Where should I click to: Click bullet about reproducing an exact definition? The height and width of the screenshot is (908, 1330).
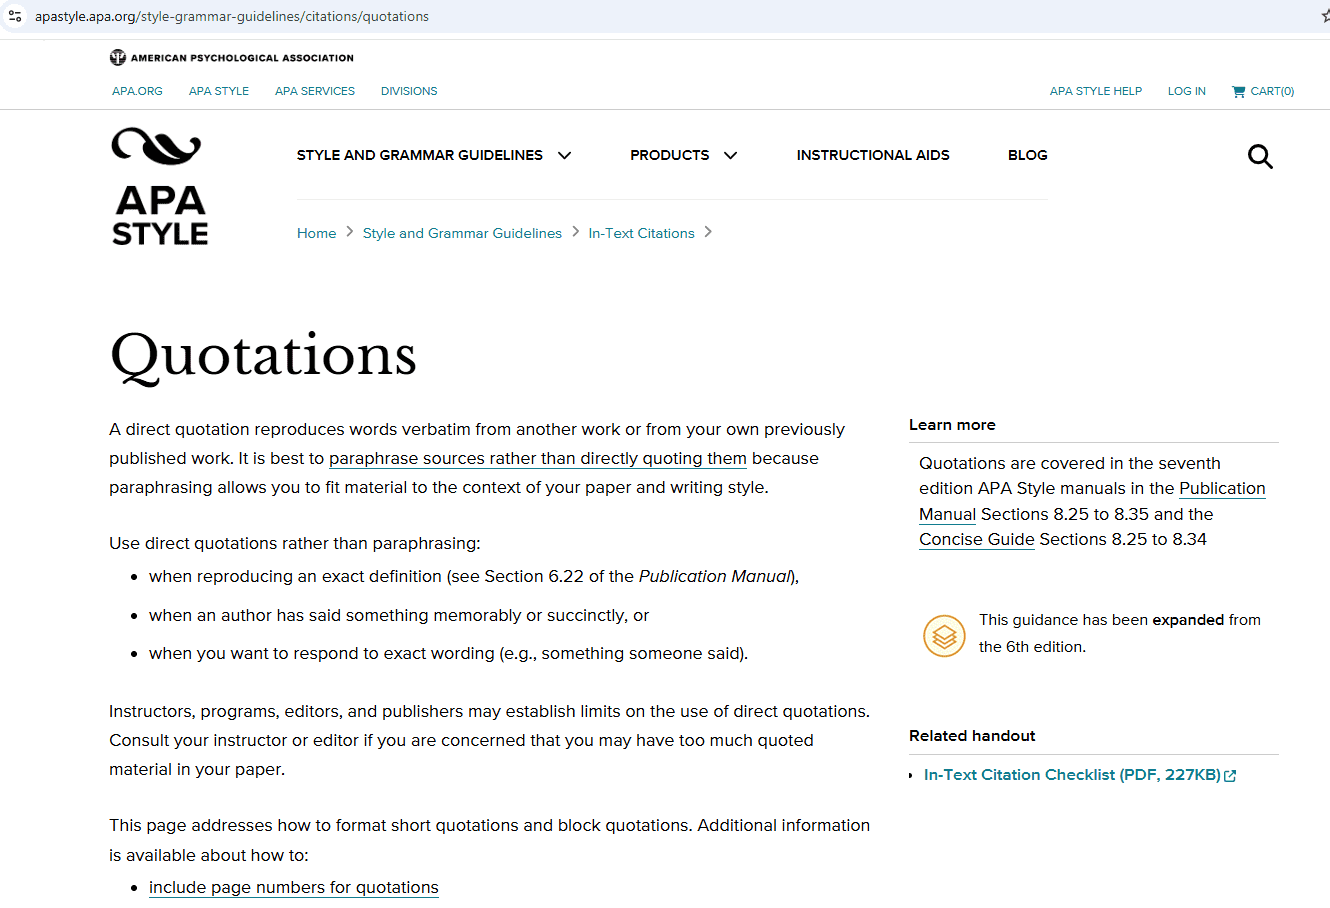click(474, 577)
